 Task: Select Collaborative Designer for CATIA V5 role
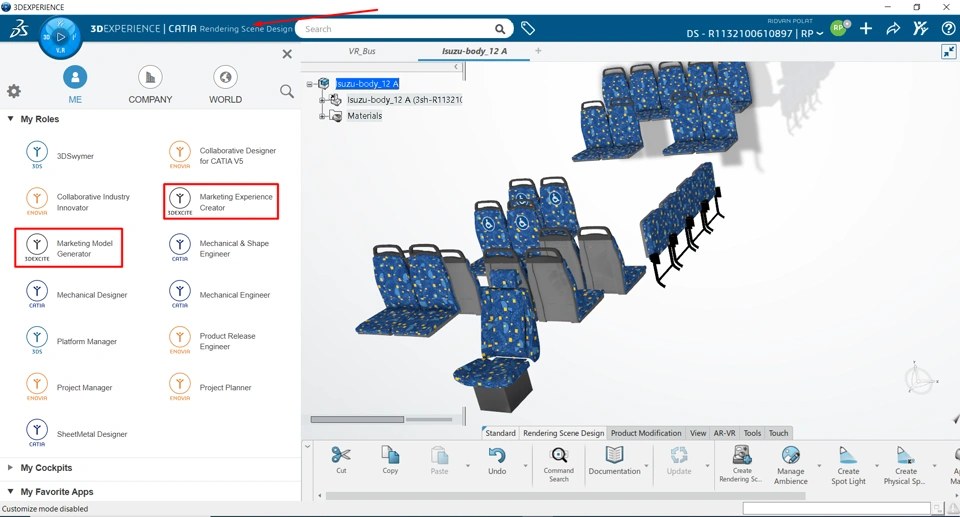point(223,156)
